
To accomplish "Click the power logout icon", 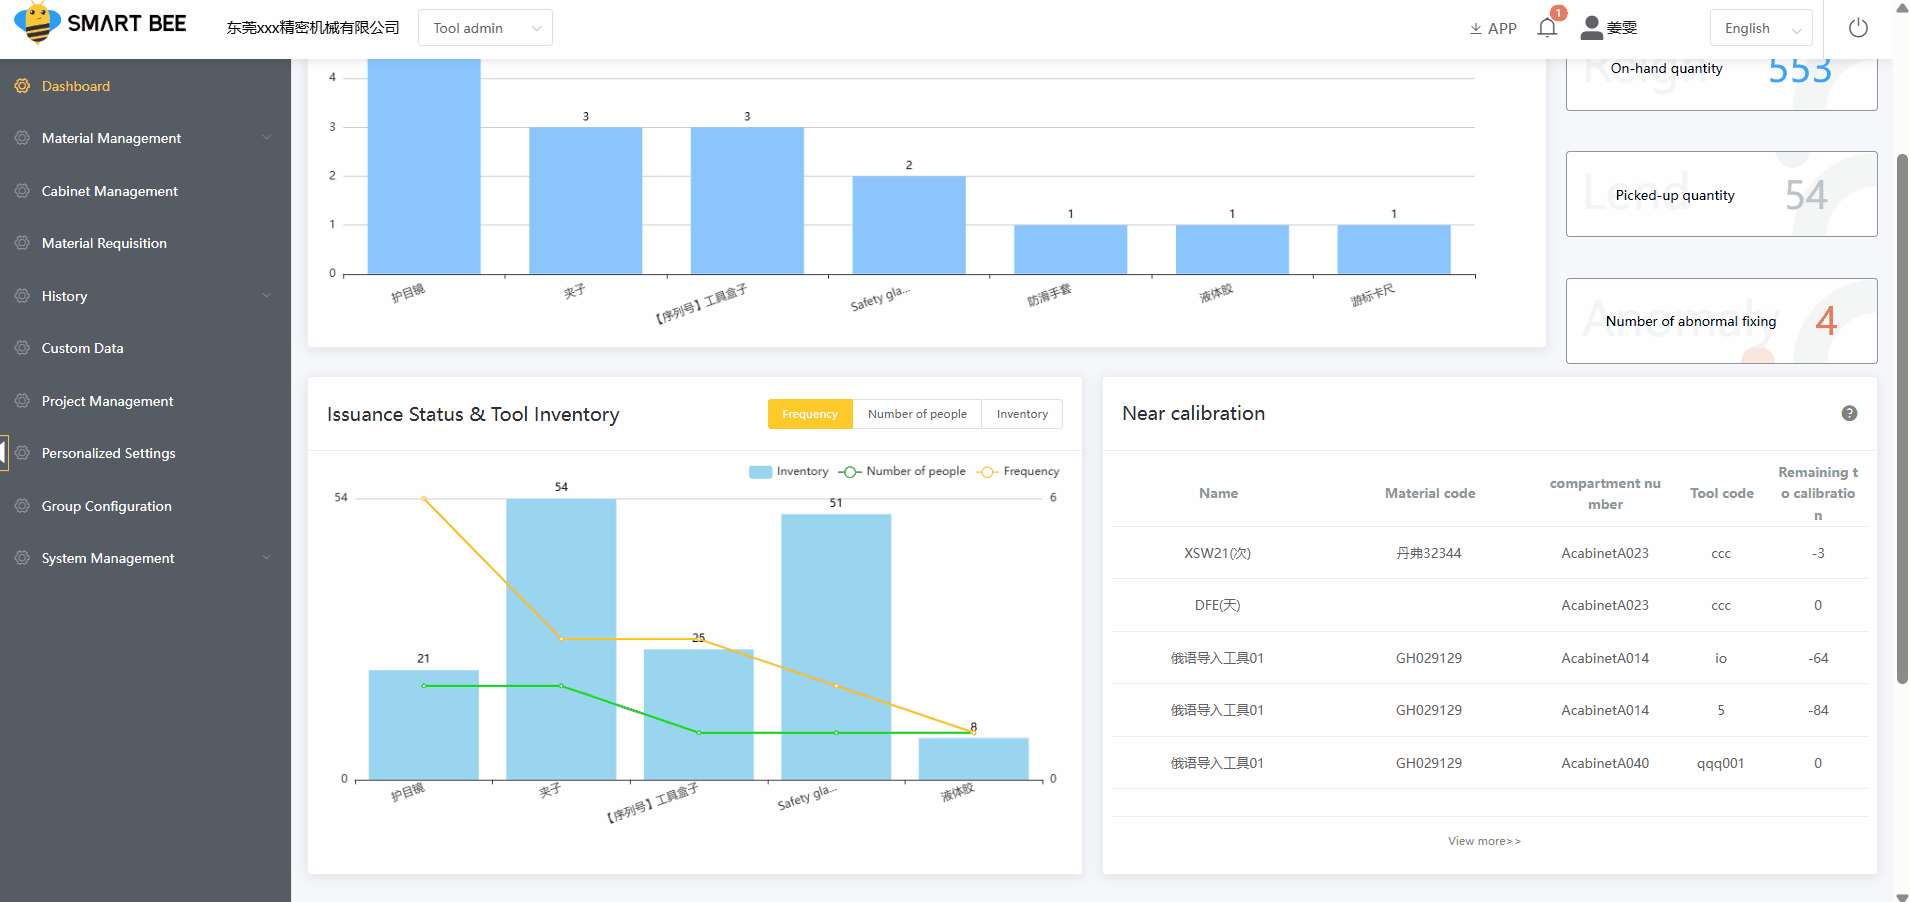I will [1858, 28].
